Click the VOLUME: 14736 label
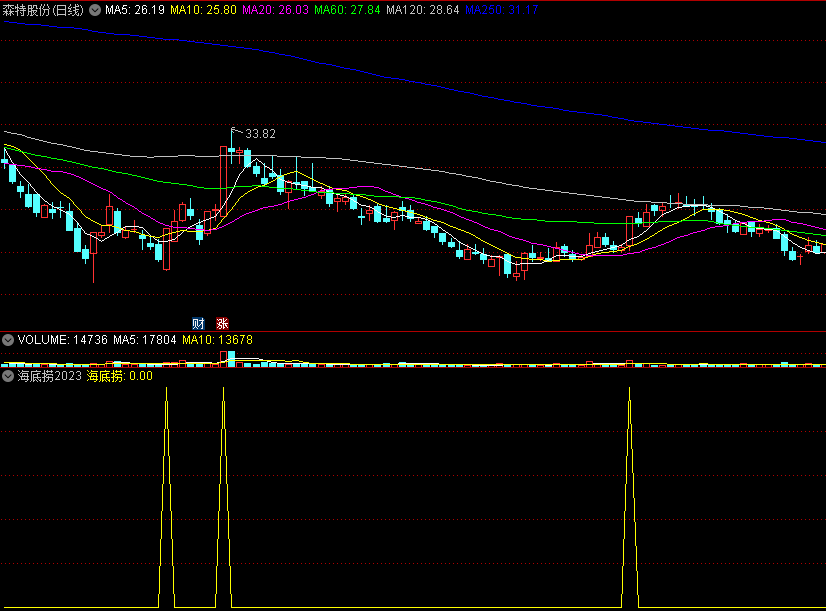 click(x=63, y=340)
